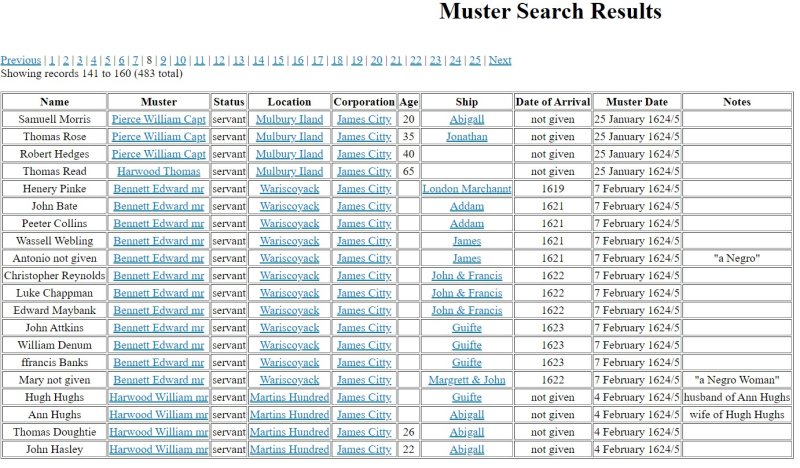Select the name cell Samuell Morris
800x468 pixels.
click(x=55, y=119)
